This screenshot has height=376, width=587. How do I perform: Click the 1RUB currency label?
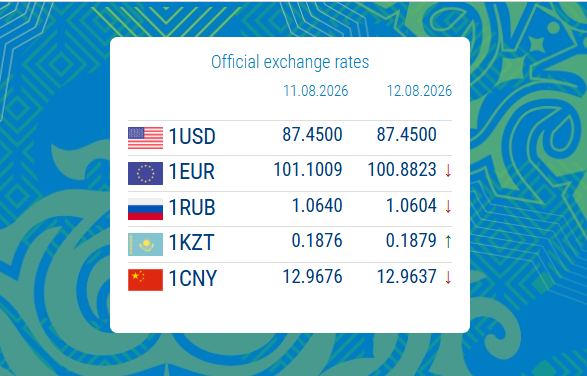pyautogui.click(x=192, y=207)
